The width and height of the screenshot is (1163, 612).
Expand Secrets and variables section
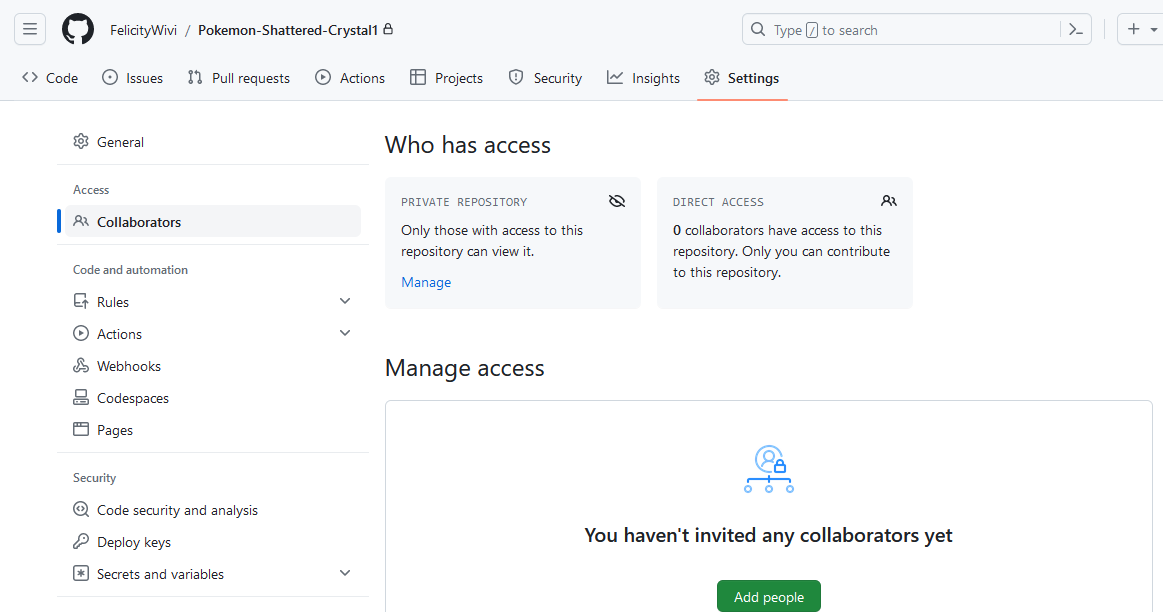tap(345, 574)
